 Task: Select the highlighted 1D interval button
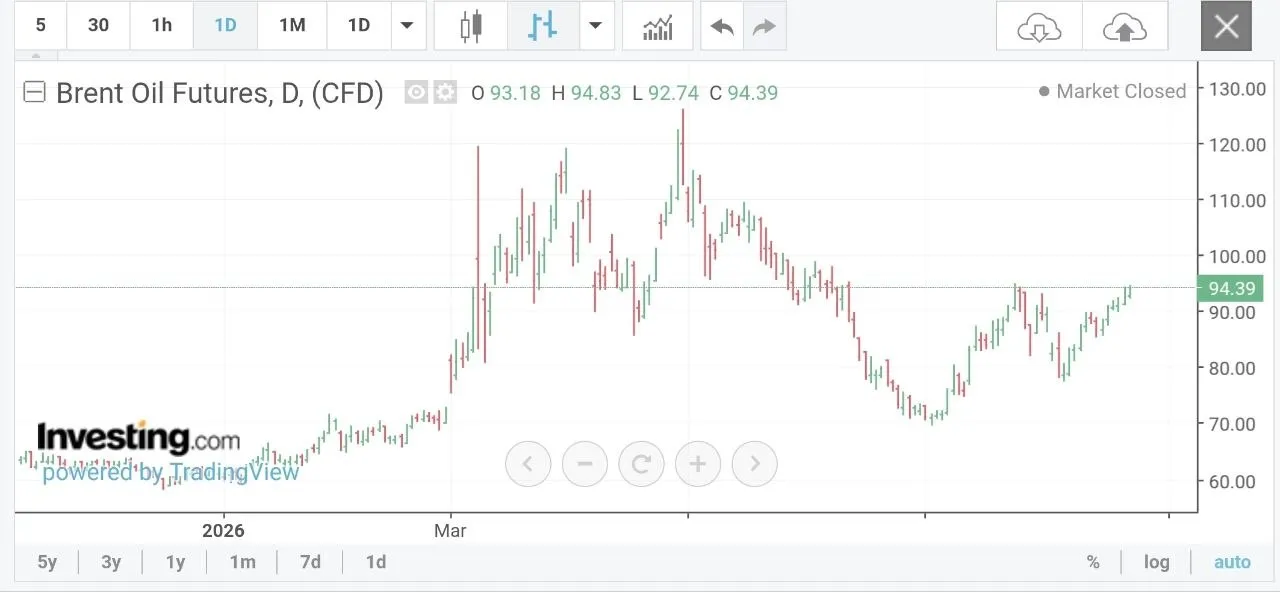click(226, 26)
